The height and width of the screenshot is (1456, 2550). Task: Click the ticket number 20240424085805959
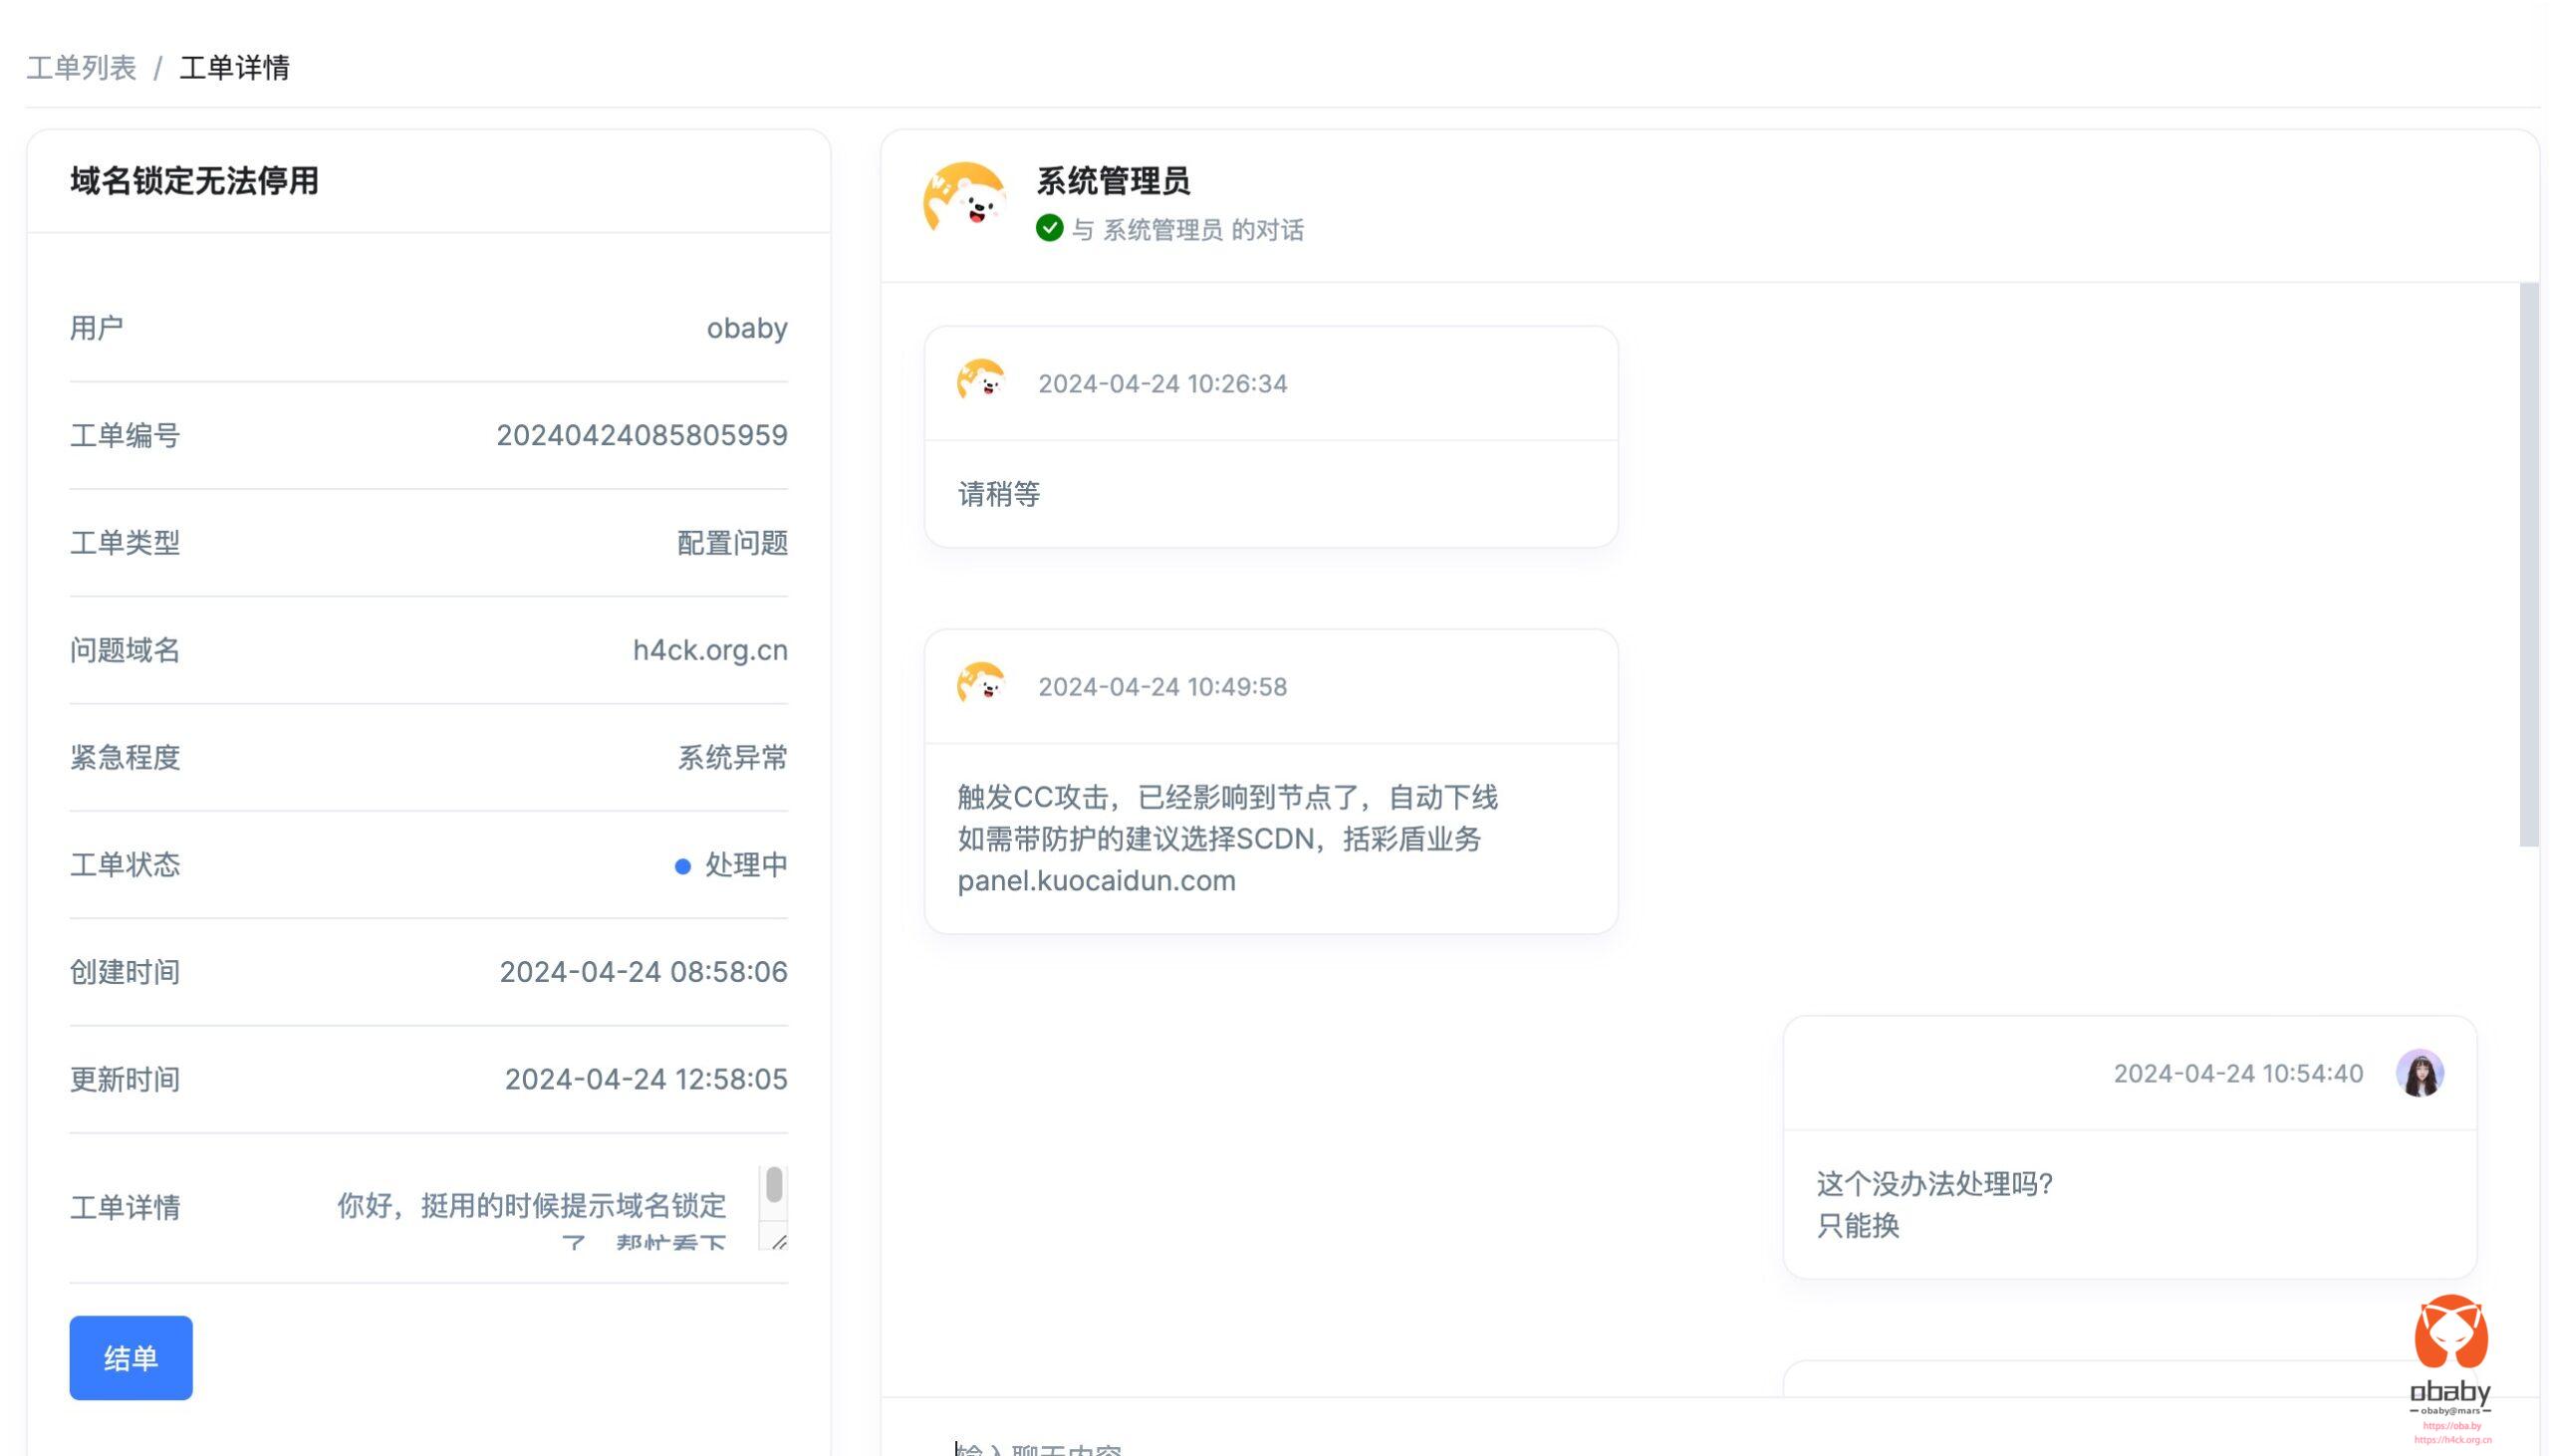(641, 435)
